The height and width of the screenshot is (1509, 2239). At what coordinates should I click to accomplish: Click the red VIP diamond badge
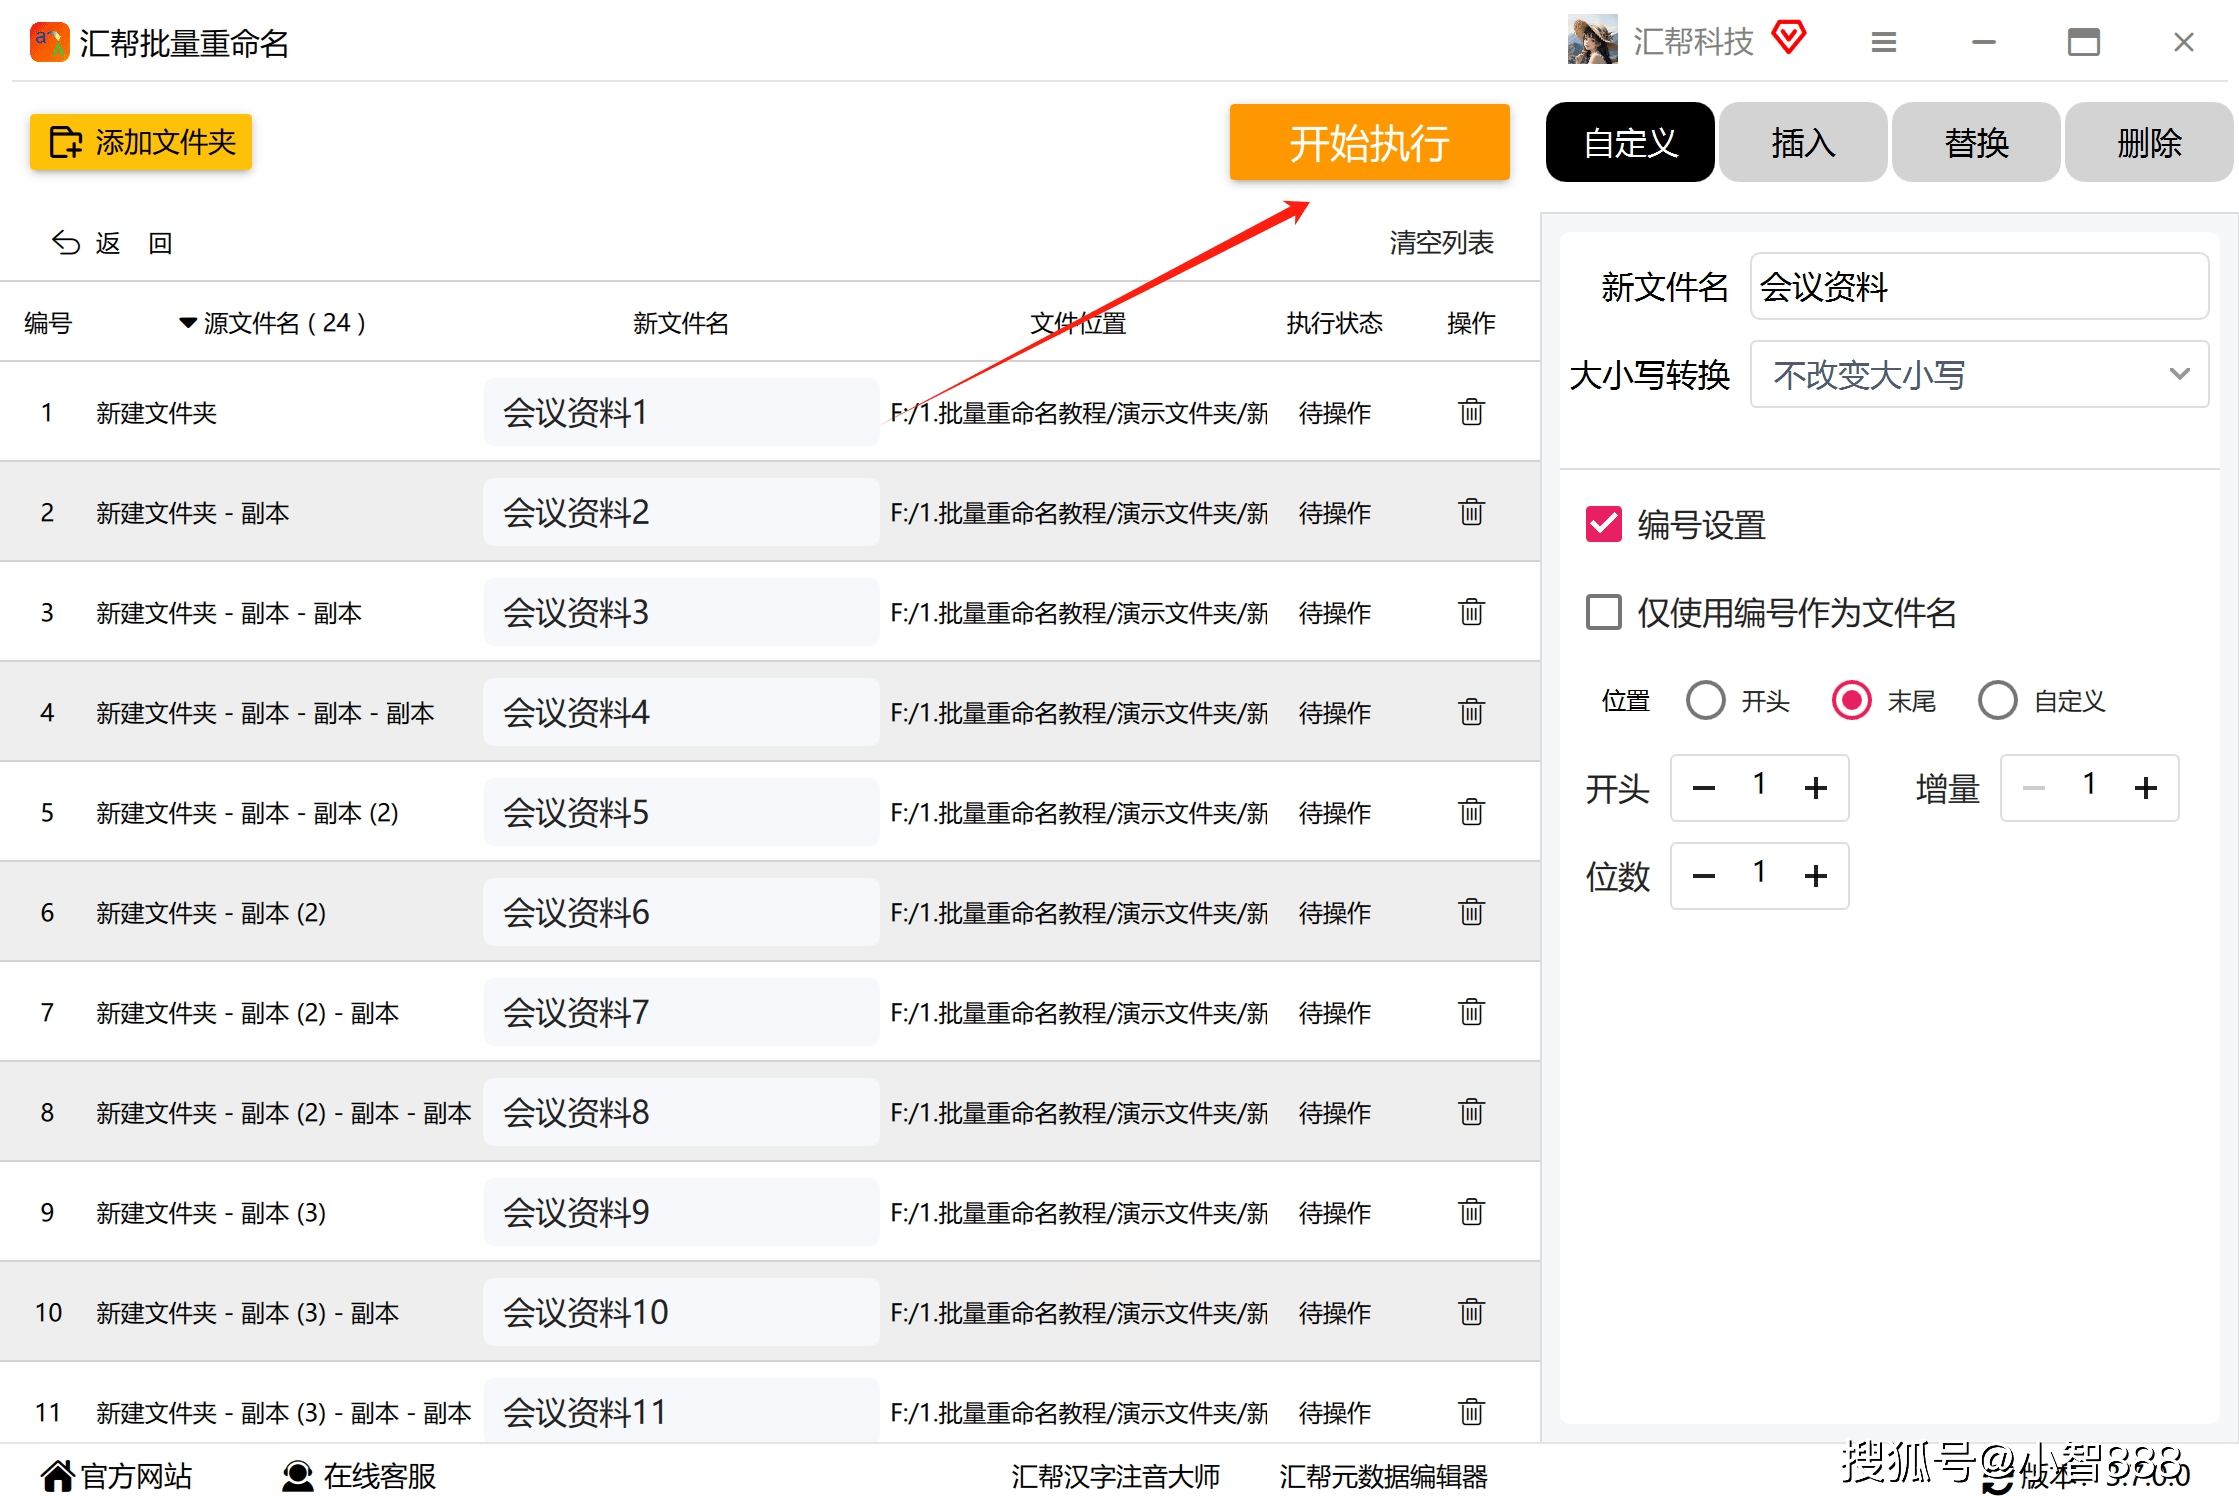click(1789, 38)
